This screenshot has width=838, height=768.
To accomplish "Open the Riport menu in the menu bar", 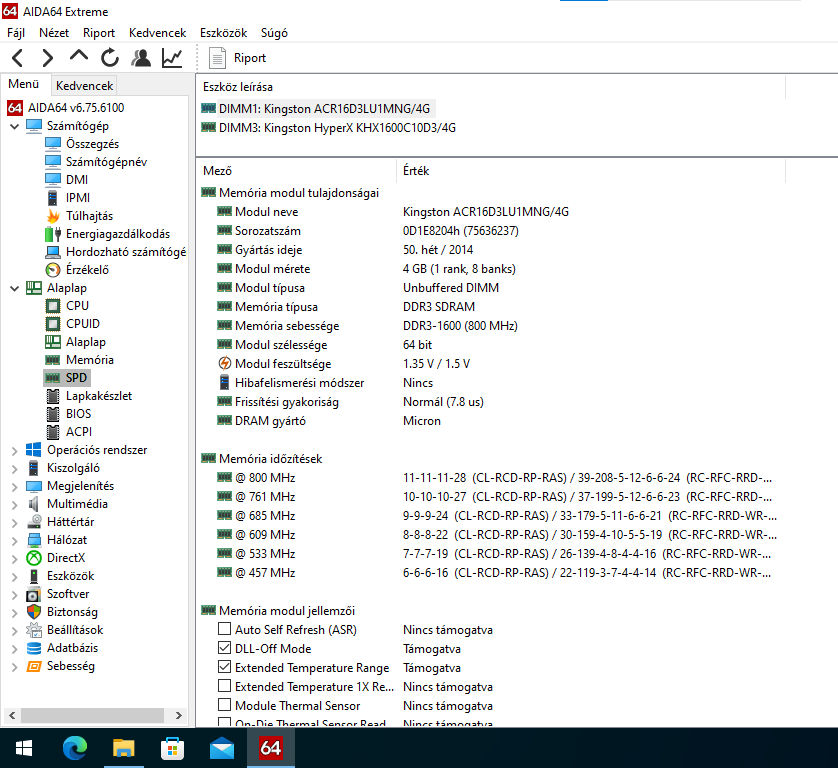I will point(99,33).
